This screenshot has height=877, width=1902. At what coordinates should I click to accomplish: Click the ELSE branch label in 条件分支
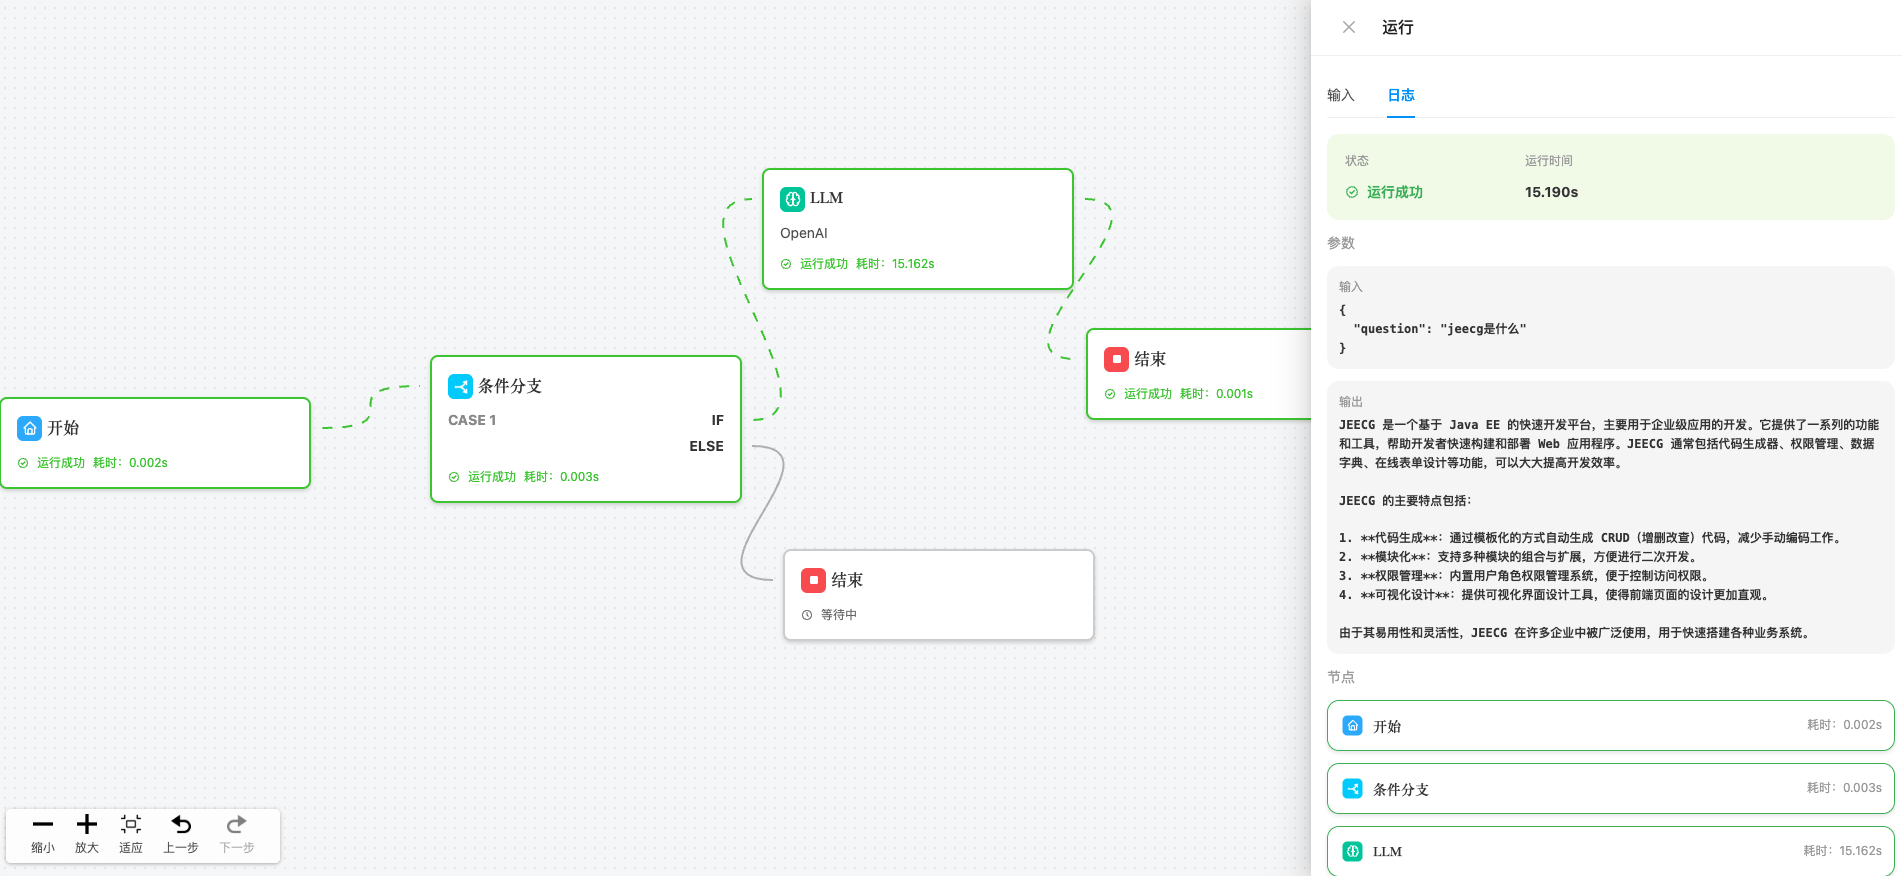coord(706,446)
